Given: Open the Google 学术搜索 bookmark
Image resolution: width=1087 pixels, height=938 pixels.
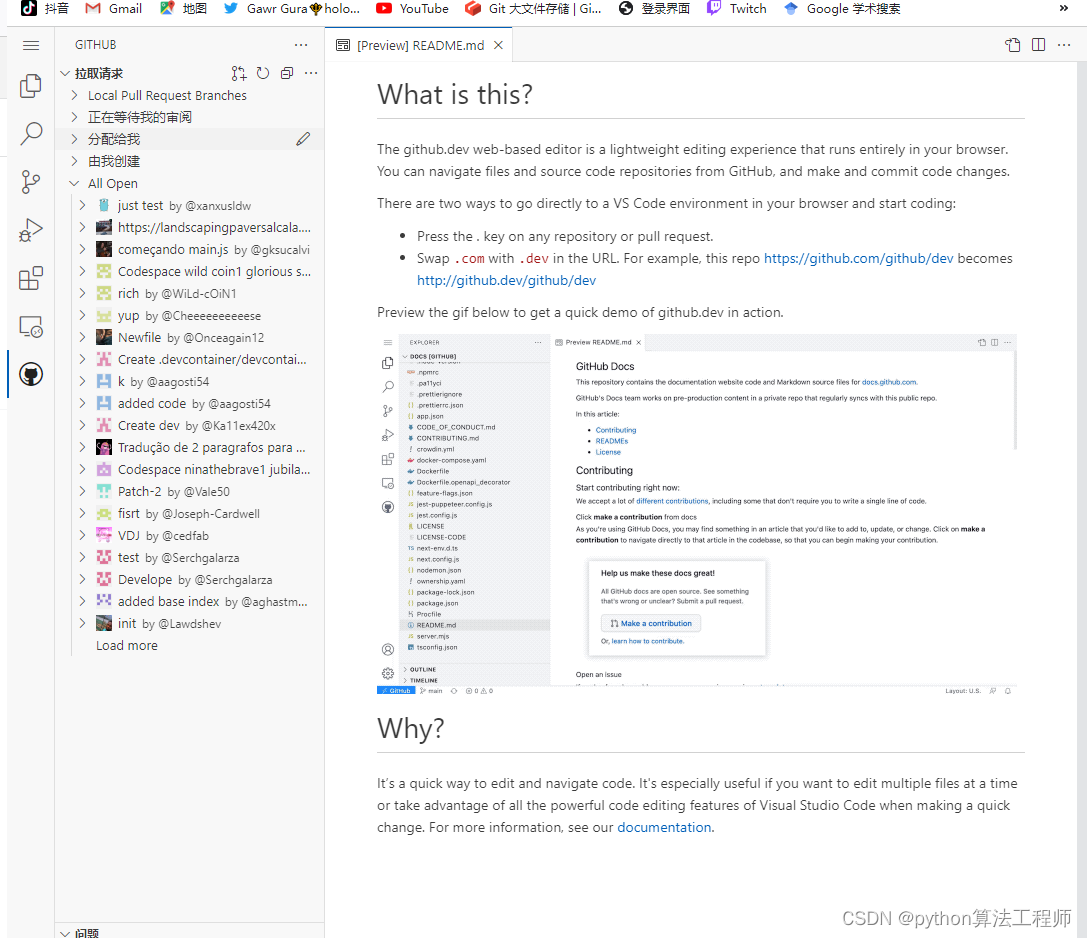Looking at the screenshot, I should (842, 8).
